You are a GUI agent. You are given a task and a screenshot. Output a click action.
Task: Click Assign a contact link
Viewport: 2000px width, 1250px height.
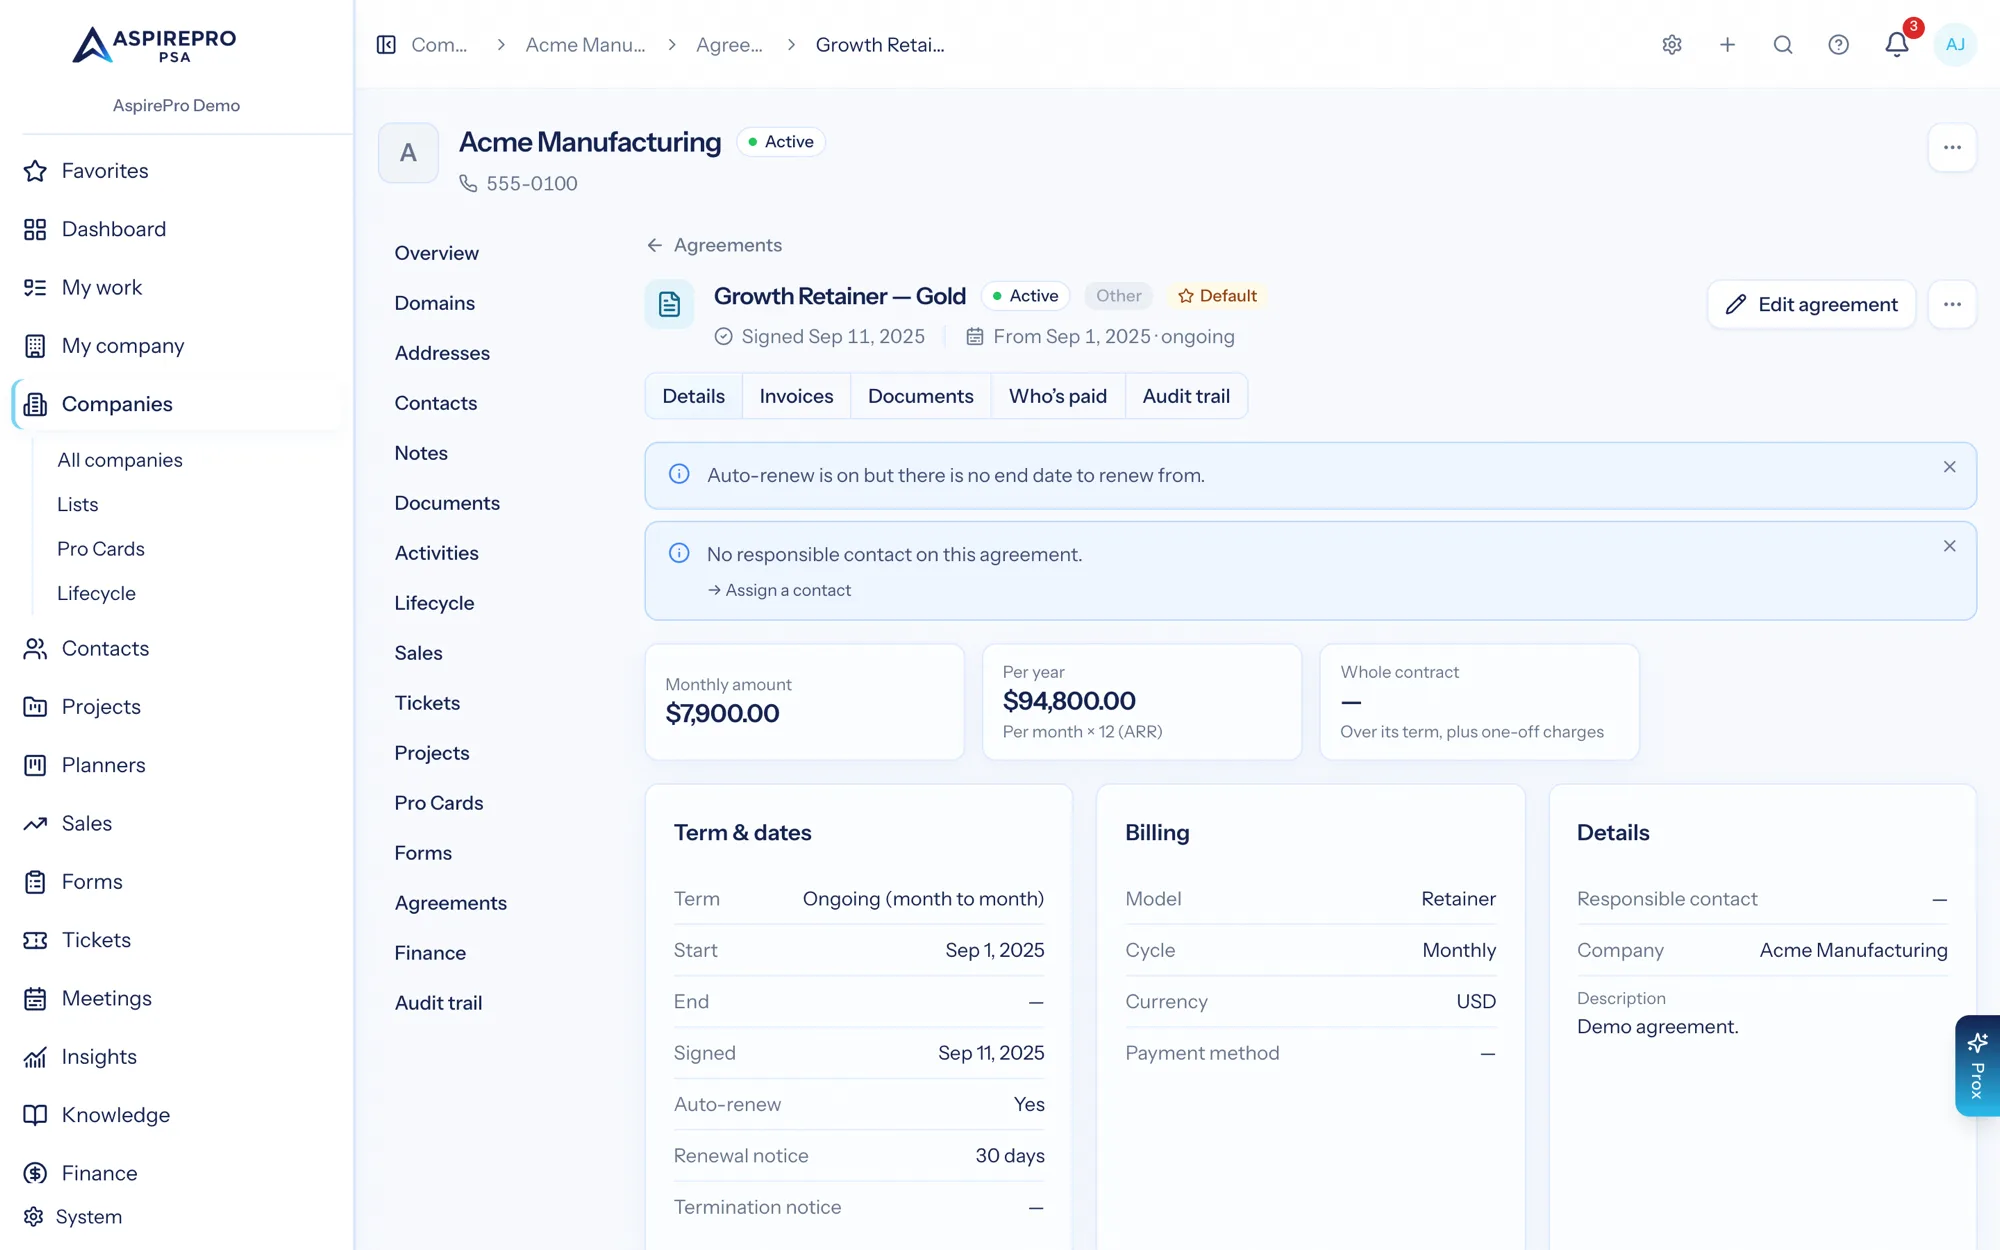(x=779, y=590)
